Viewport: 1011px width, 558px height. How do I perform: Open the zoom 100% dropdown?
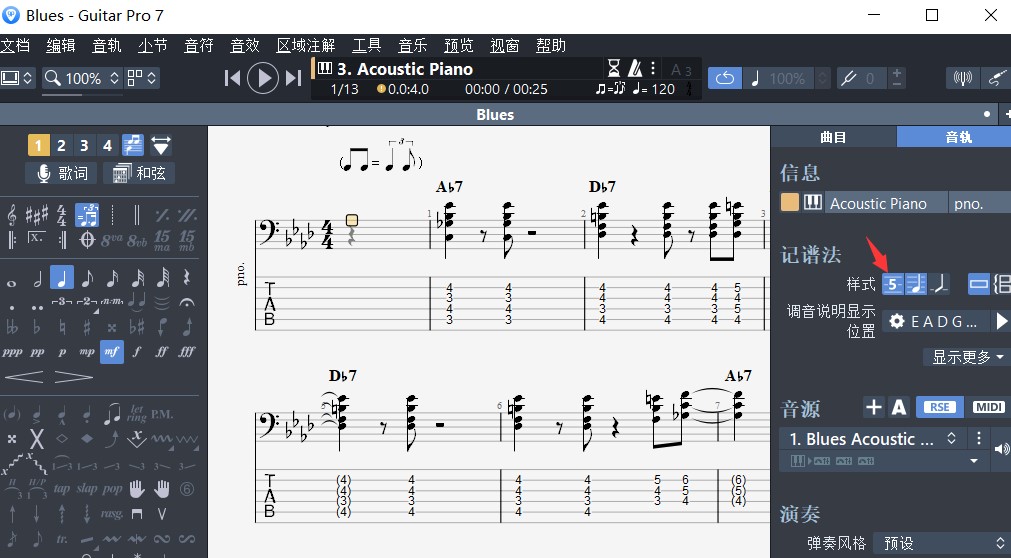click(x=82, y=78)
